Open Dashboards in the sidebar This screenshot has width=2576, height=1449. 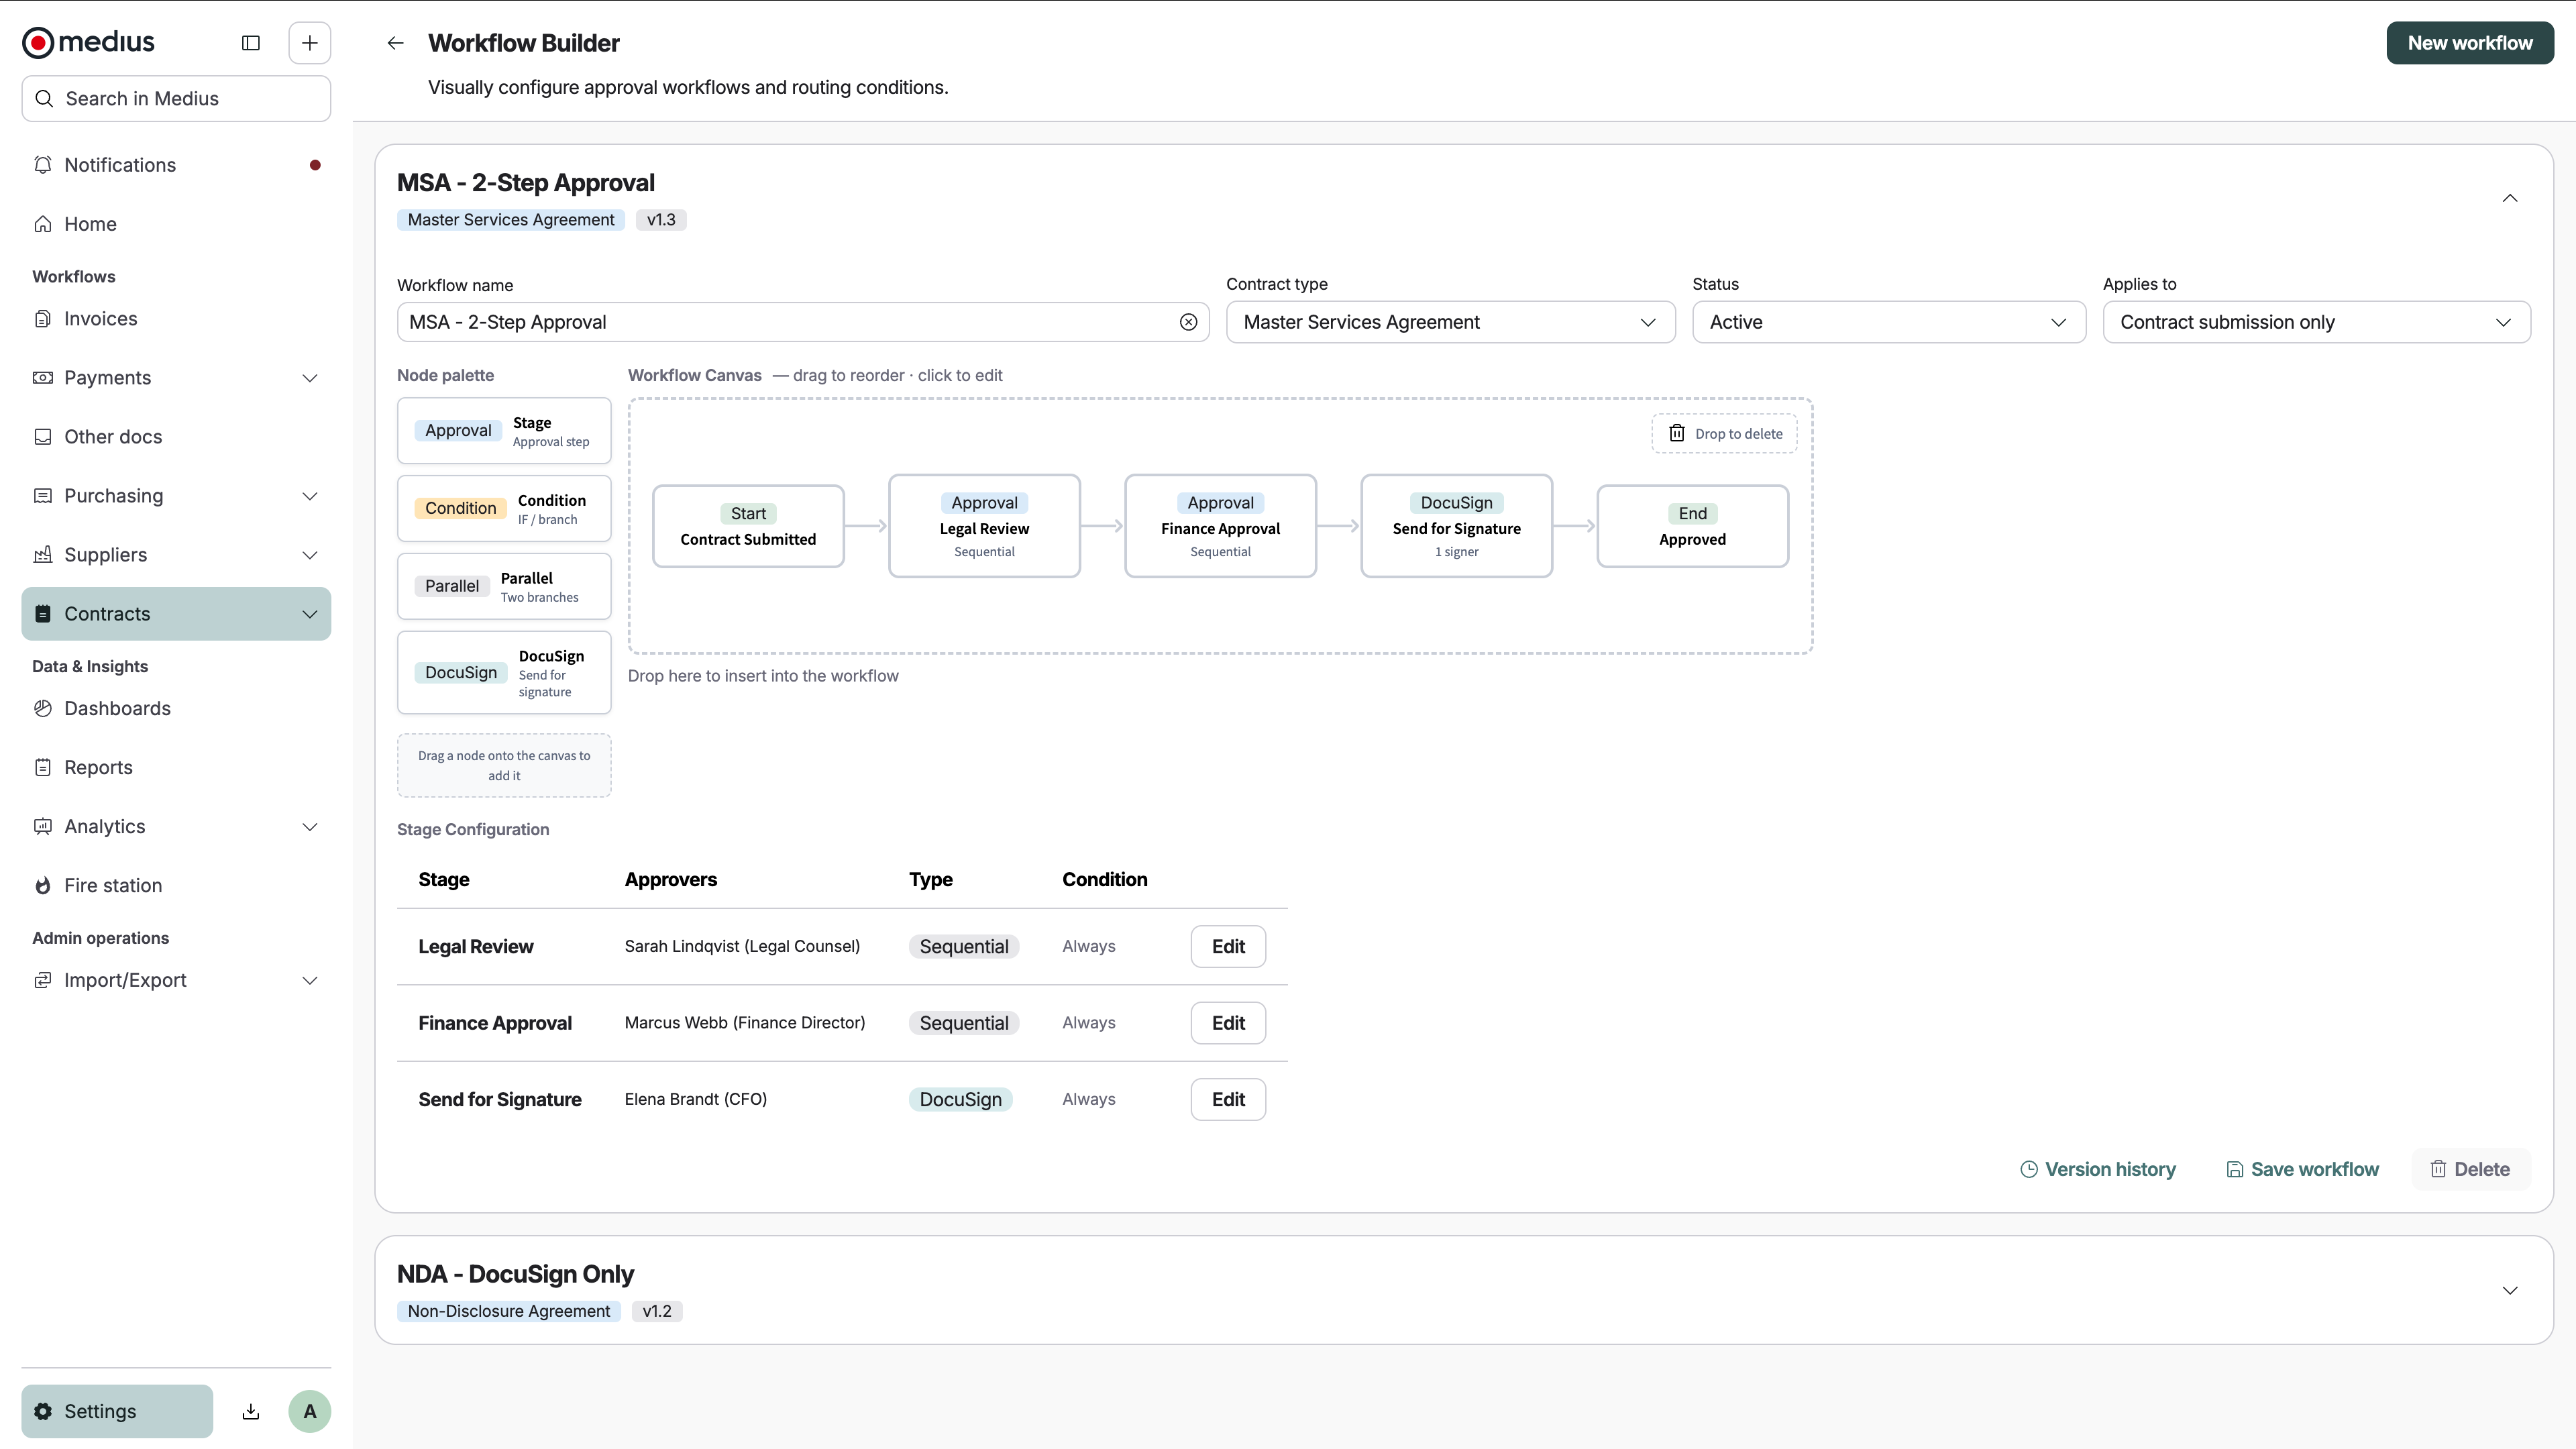176,709
